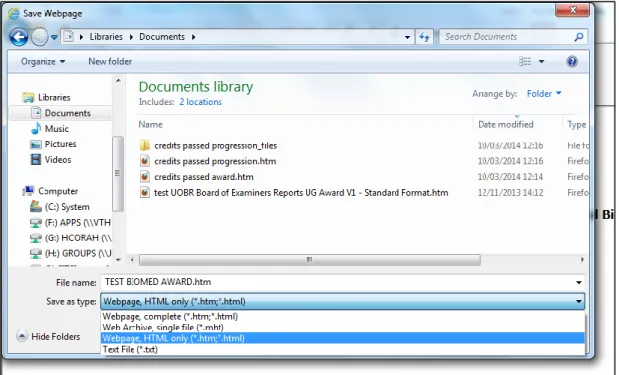Click the Documents breadcrumb in address bar
Screen dimensions: 619x375
point(162,37)
